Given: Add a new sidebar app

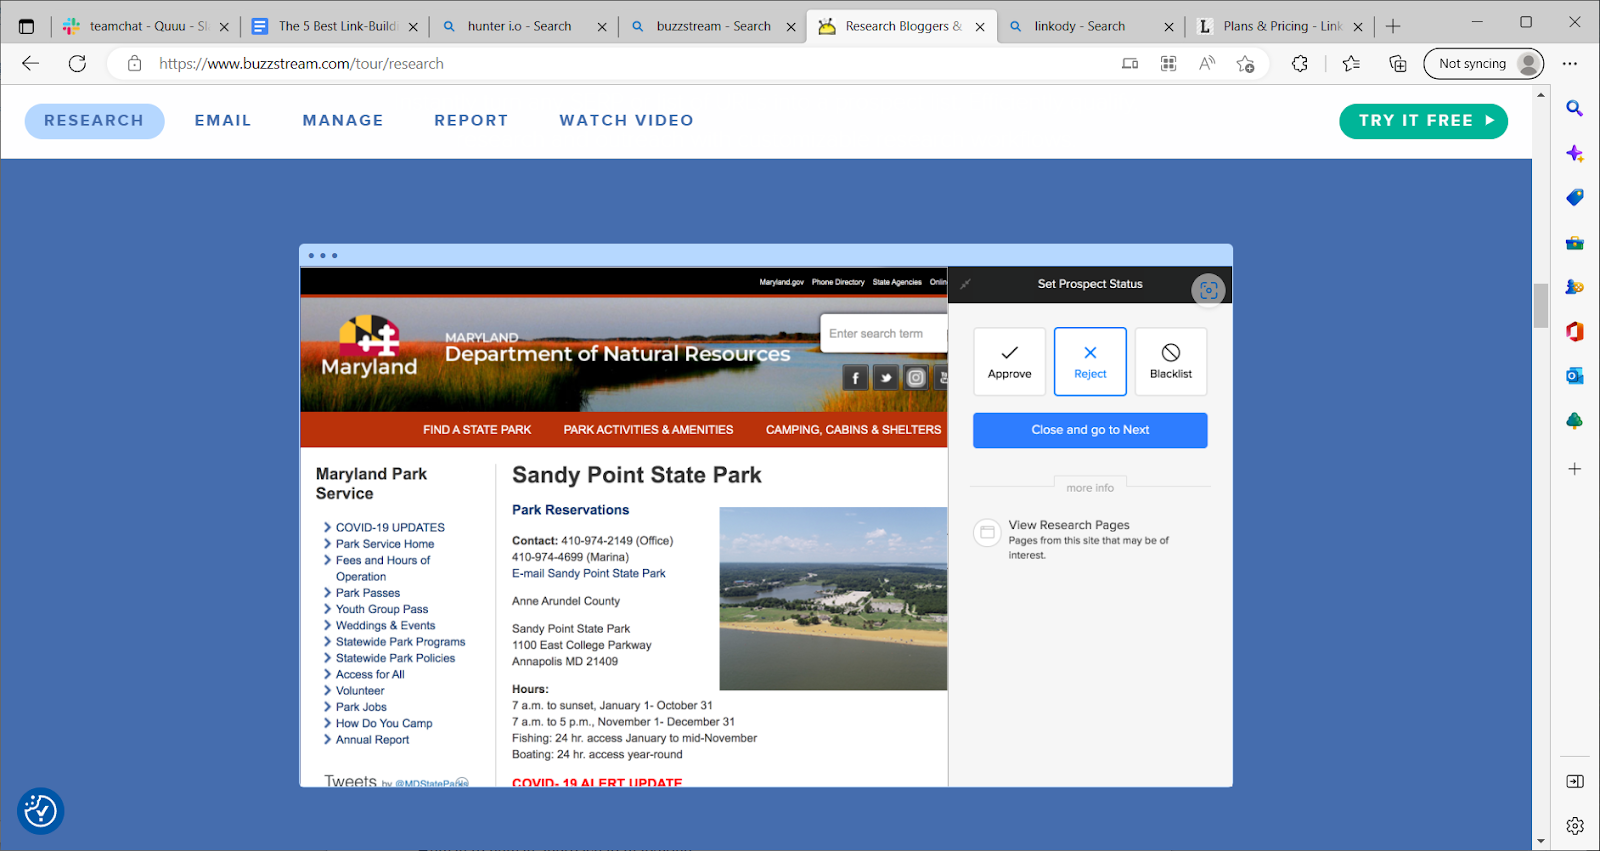Looking at the screenshot, I should [x=1574, y=469].
